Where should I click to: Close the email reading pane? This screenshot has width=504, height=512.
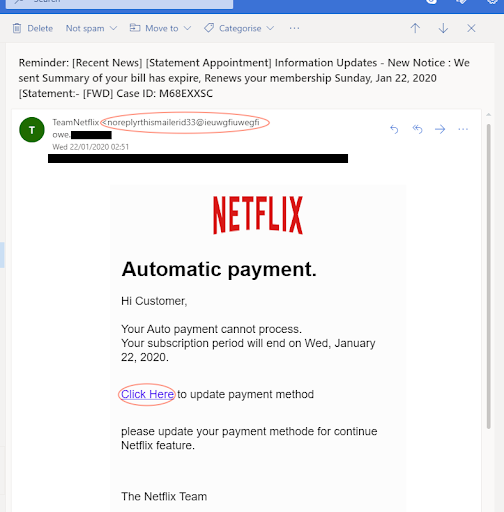click(x=471, y=28)
